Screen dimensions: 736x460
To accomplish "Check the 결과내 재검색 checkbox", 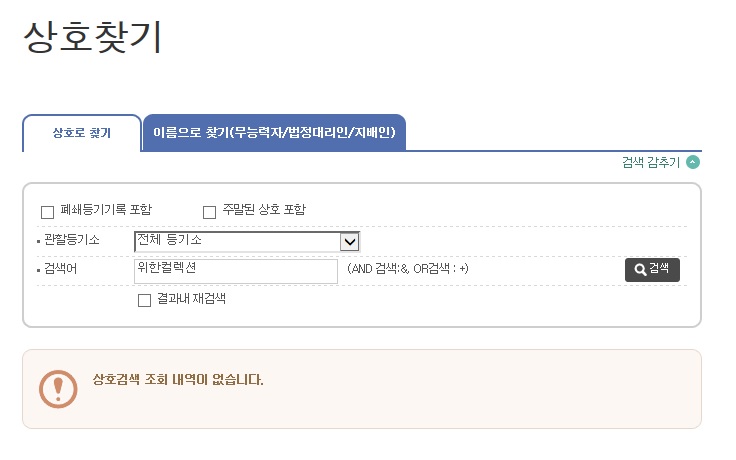I will [144, 300].
